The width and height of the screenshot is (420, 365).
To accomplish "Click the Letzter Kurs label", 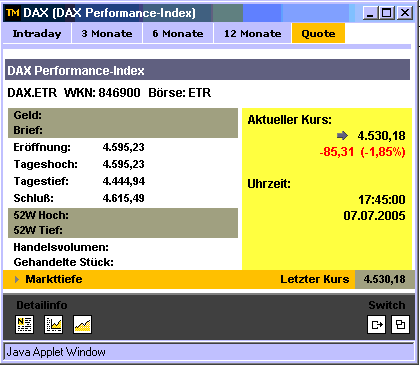I will (x=315, y=279).
